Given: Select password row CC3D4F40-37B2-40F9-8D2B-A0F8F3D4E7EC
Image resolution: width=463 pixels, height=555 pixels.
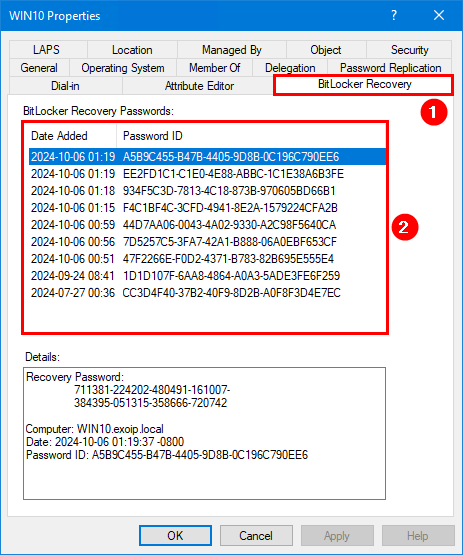Looking at the screenshot, I should click(207, 293).
